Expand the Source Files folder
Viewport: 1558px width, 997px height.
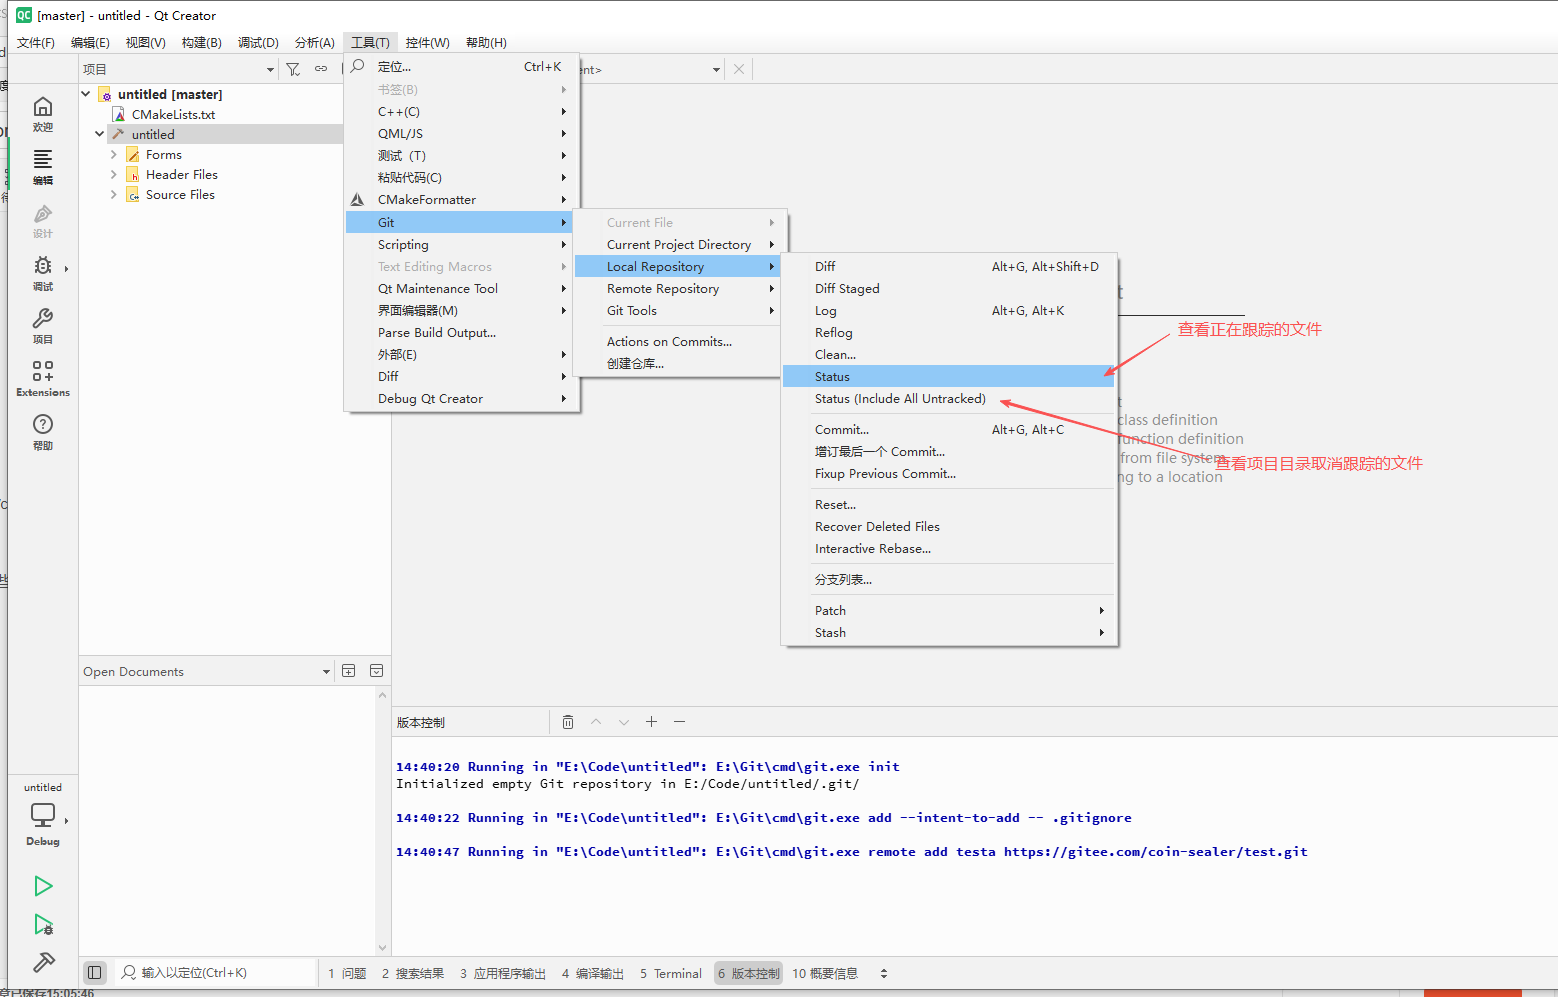pyautogui.click(x=113, y=195)
